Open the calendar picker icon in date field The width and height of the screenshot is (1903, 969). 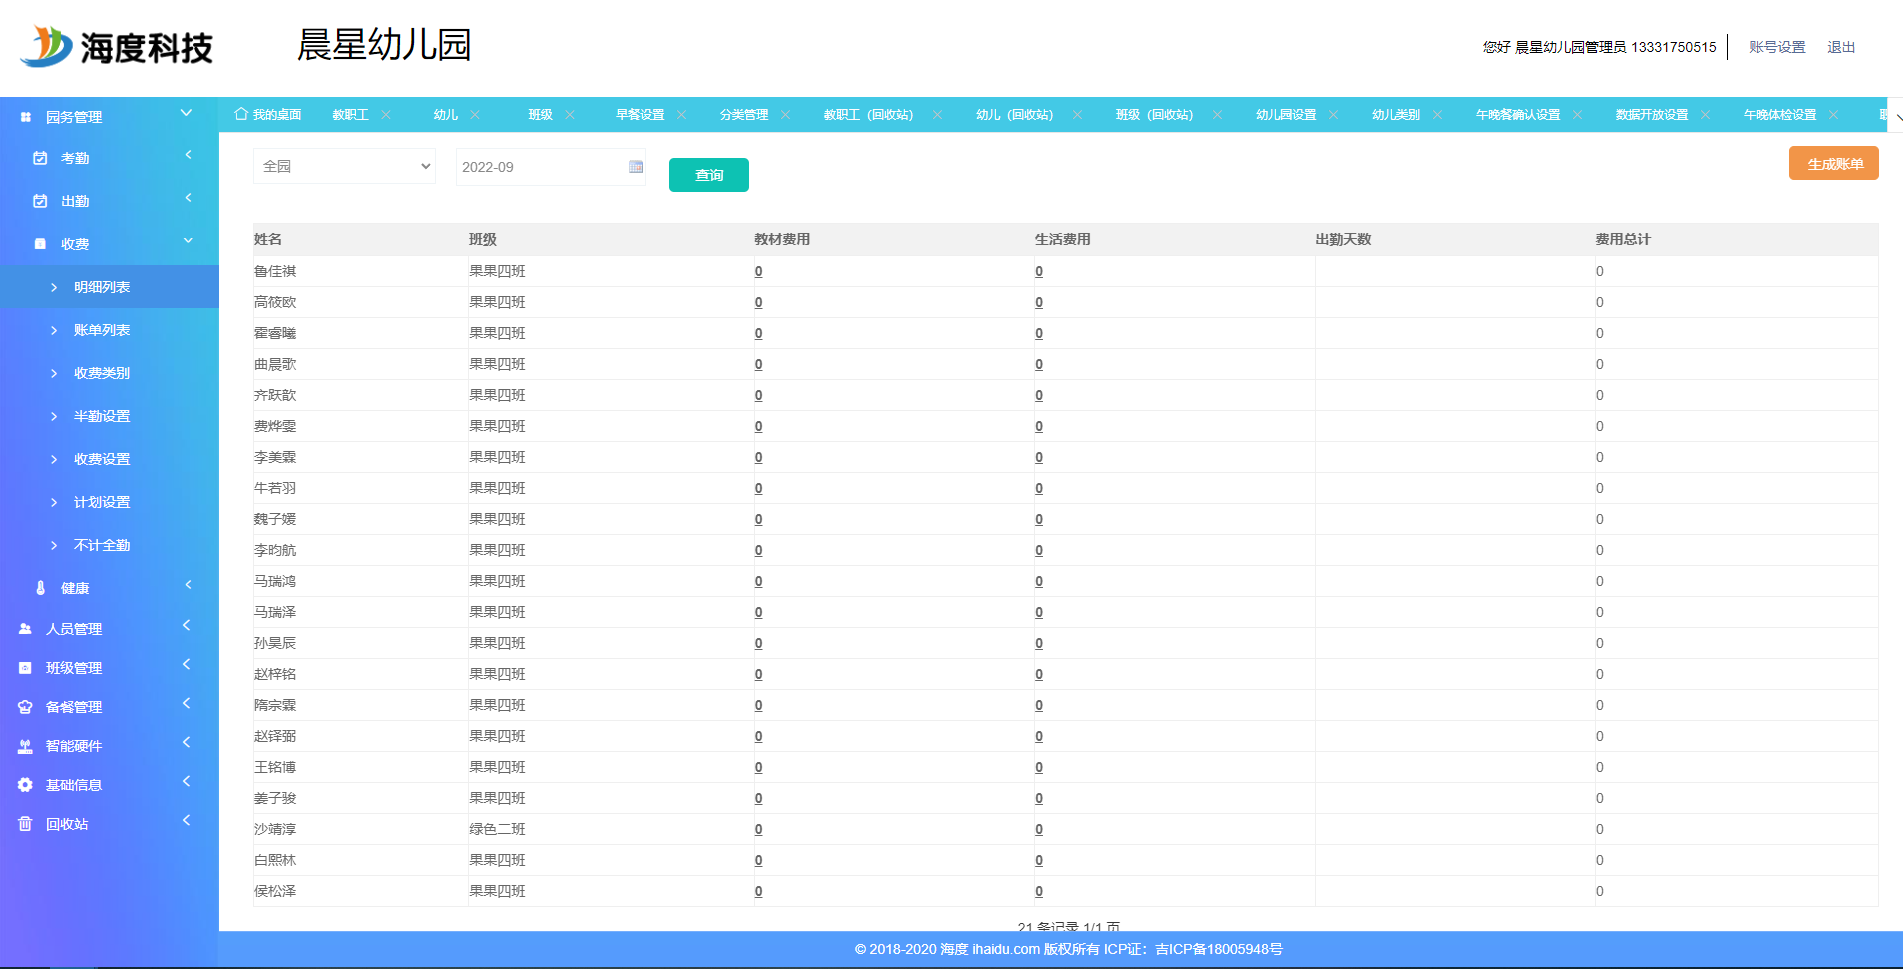635,167
